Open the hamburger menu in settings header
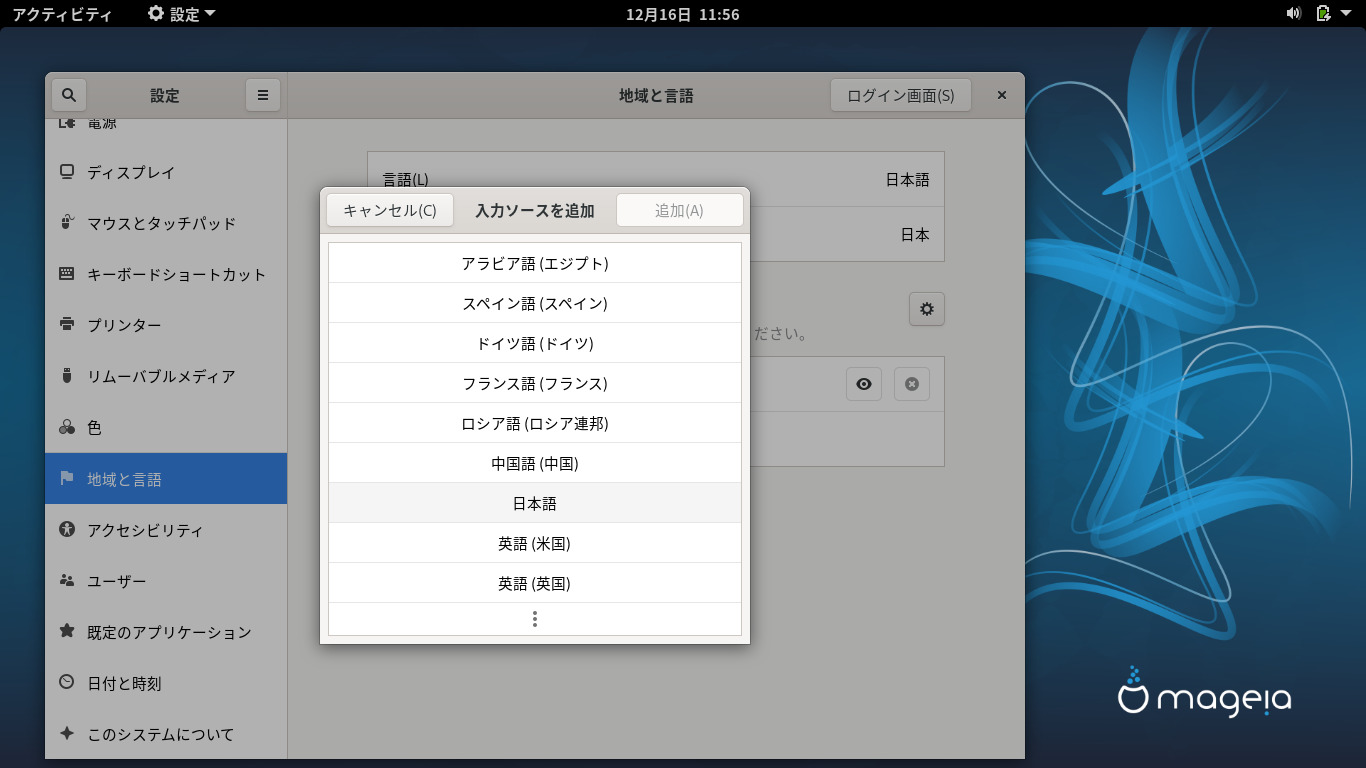Screen dimensions: 1366x768 coord(263,95)
